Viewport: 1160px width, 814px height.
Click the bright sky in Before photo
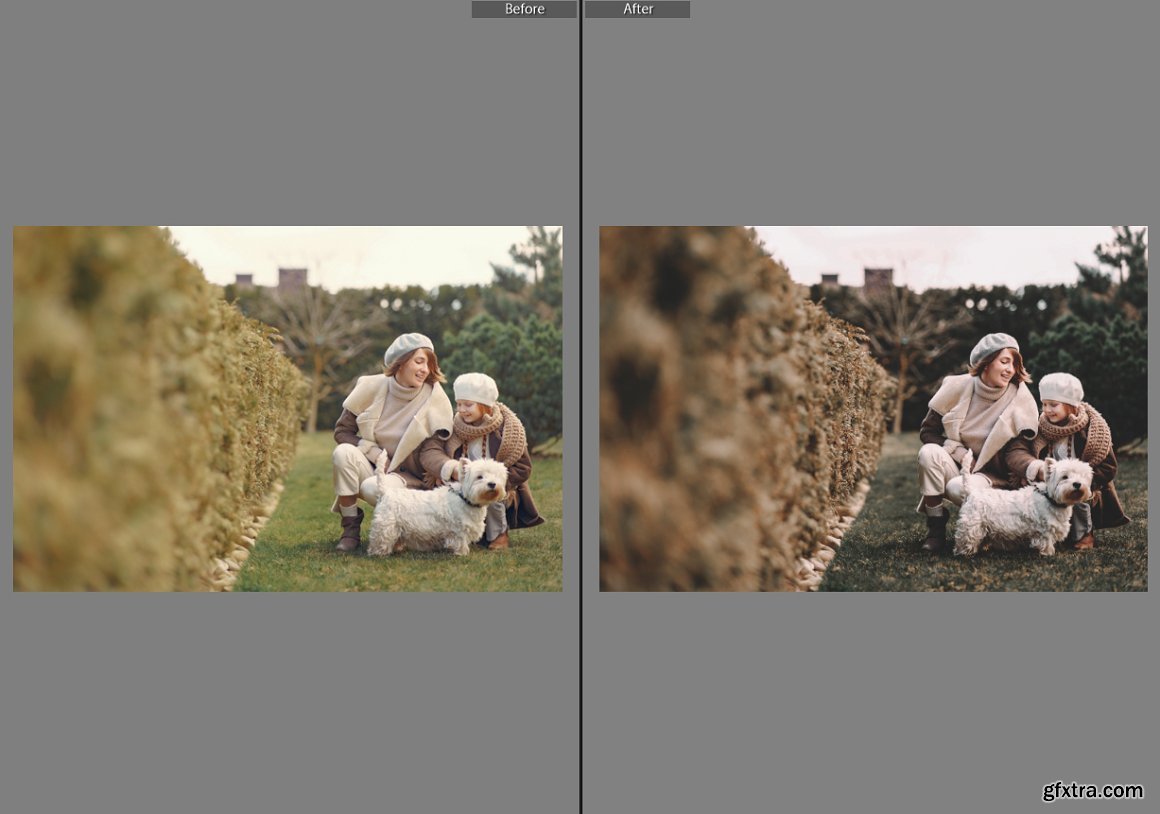[380, 255]
